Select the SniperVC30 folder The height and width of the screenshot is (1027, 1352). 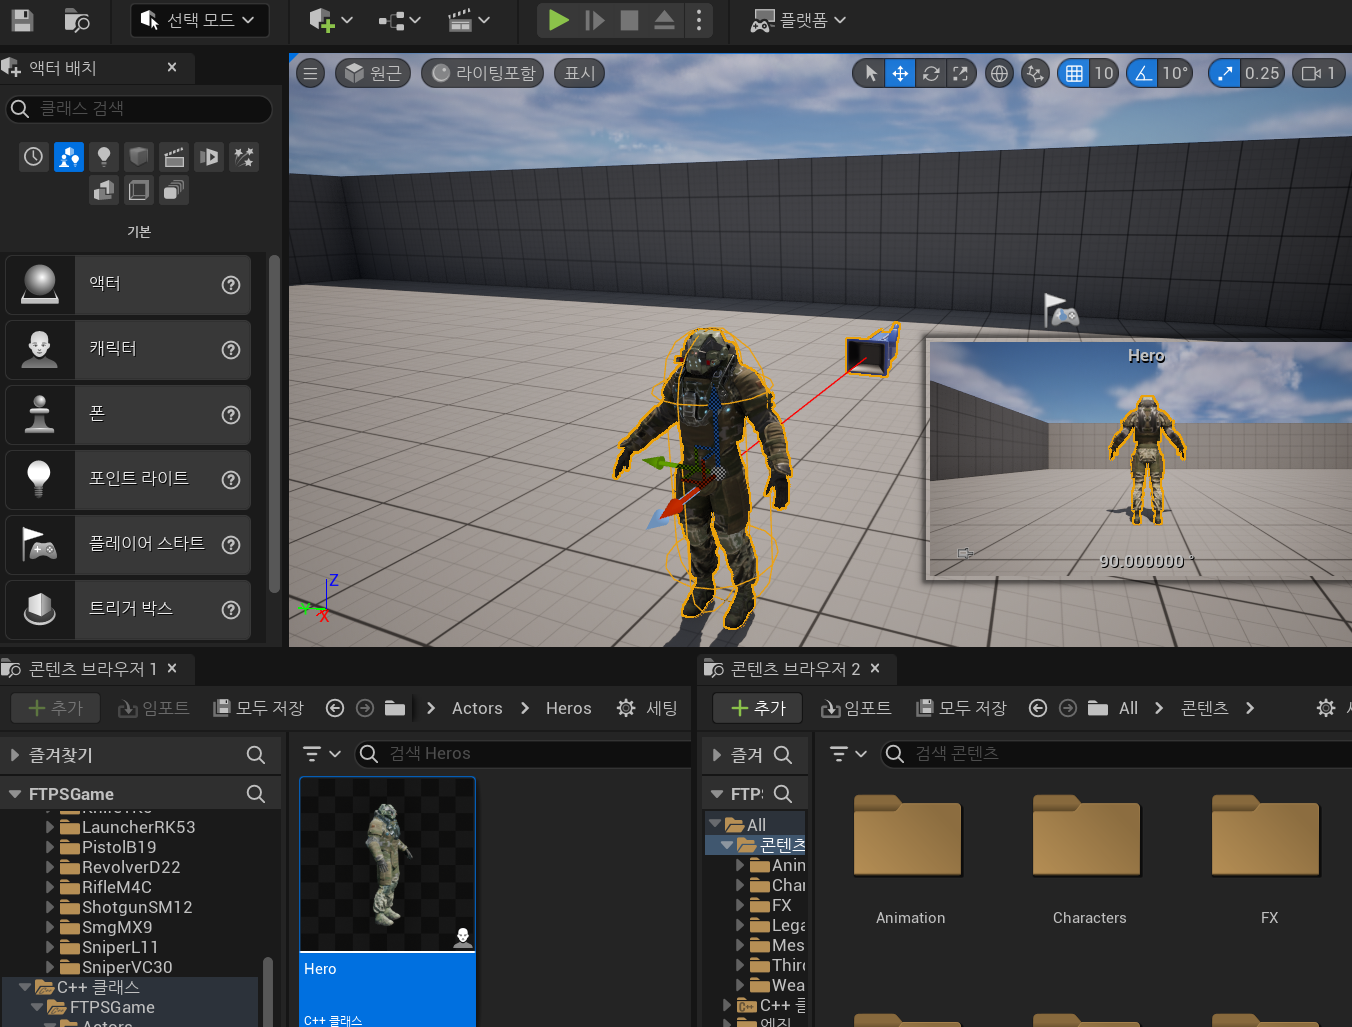pos(127,967)
